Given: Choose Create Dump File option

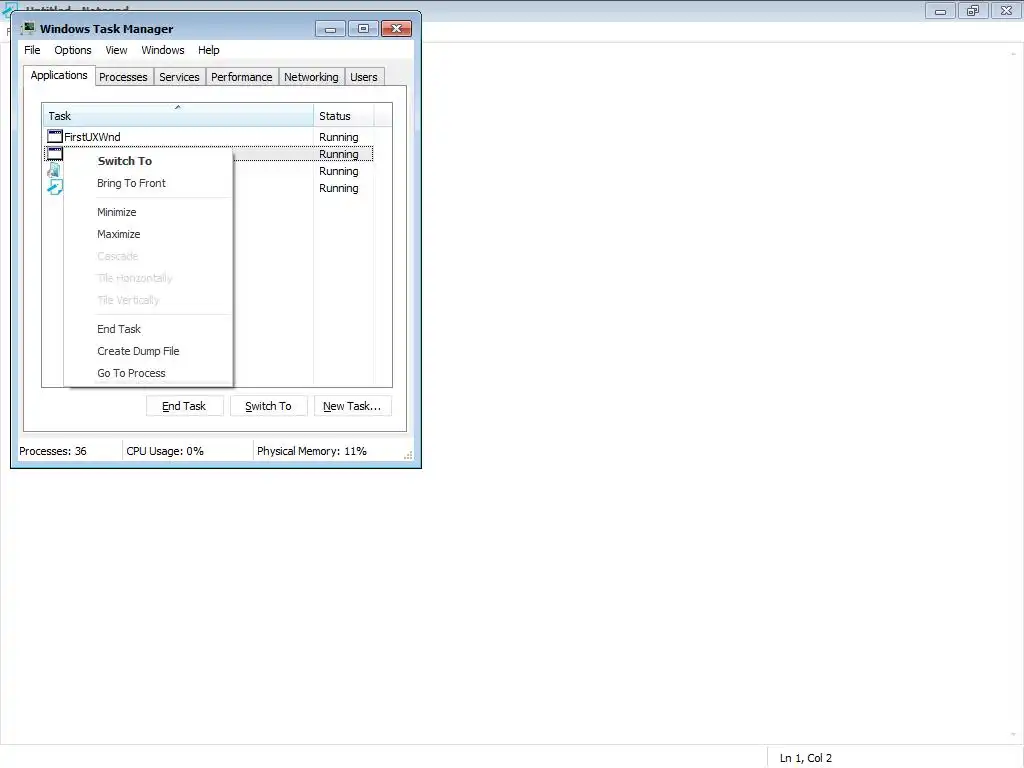Looking at the screenshot, I should (148, 351).
